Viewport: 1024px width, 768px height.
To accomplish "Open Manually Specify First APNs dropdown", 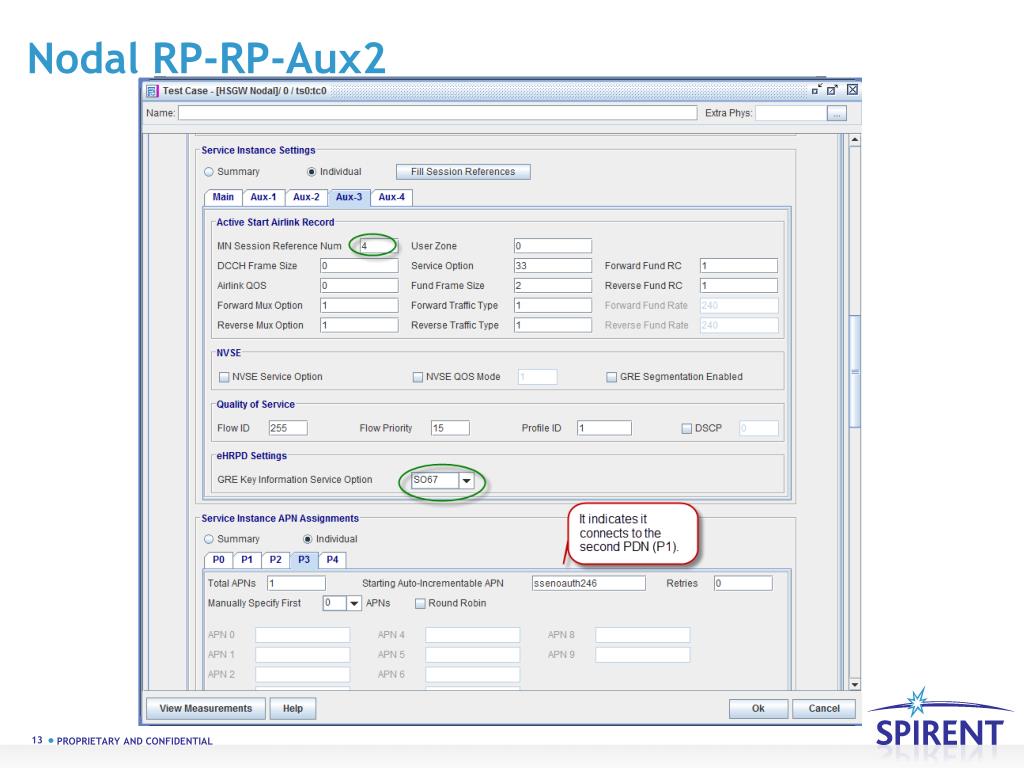I will (x=353, y=603).
